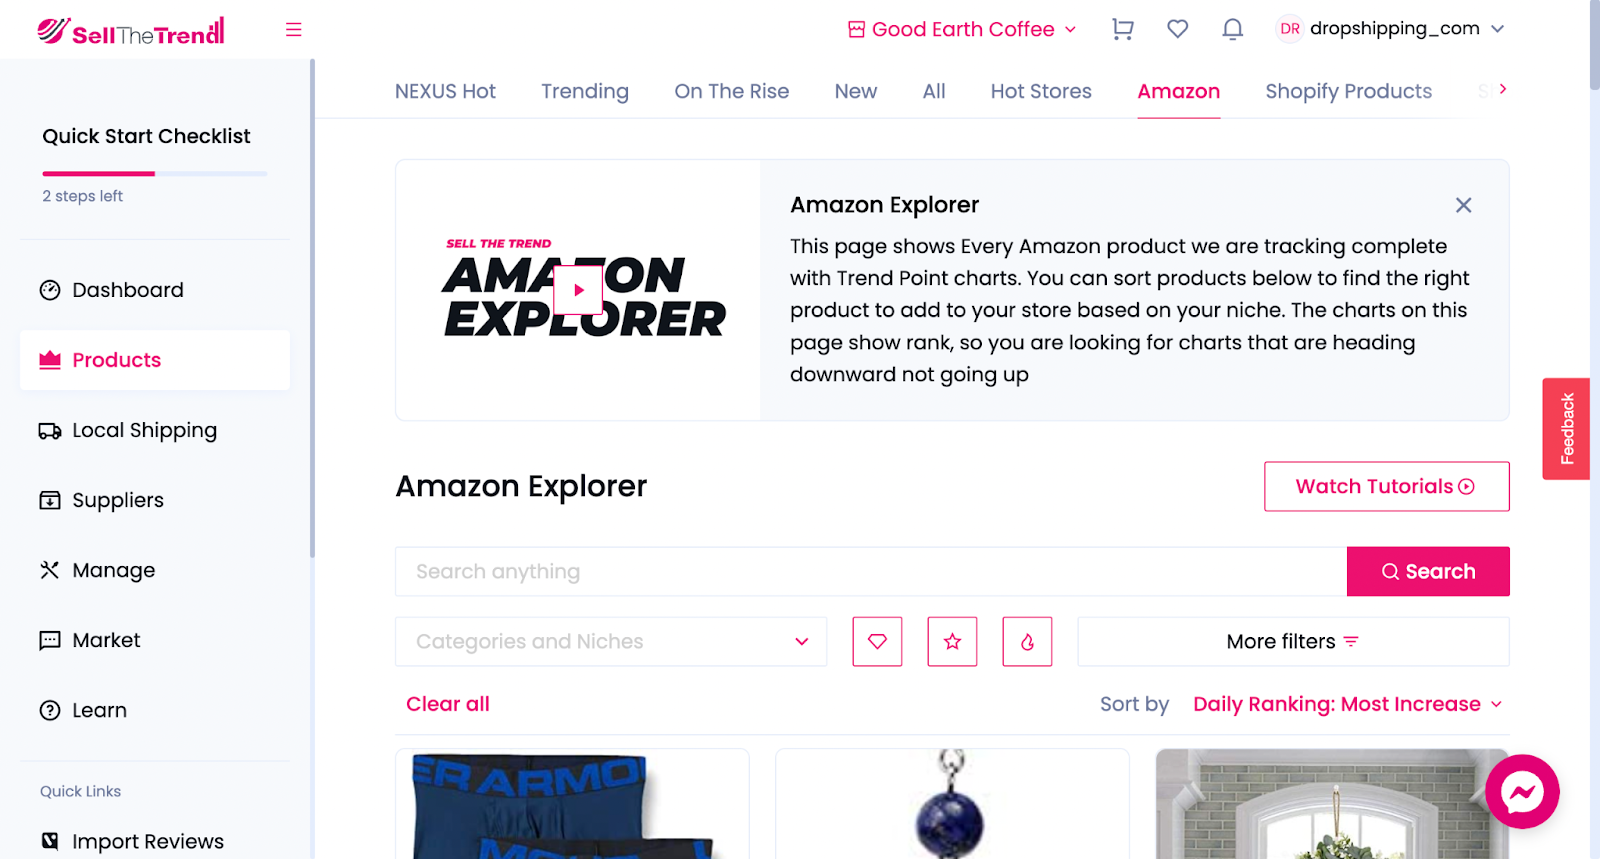Open the shopping cart icon
This screenshot has width=1600, height=859.
pyautogui.click(x=1122, y=29)
